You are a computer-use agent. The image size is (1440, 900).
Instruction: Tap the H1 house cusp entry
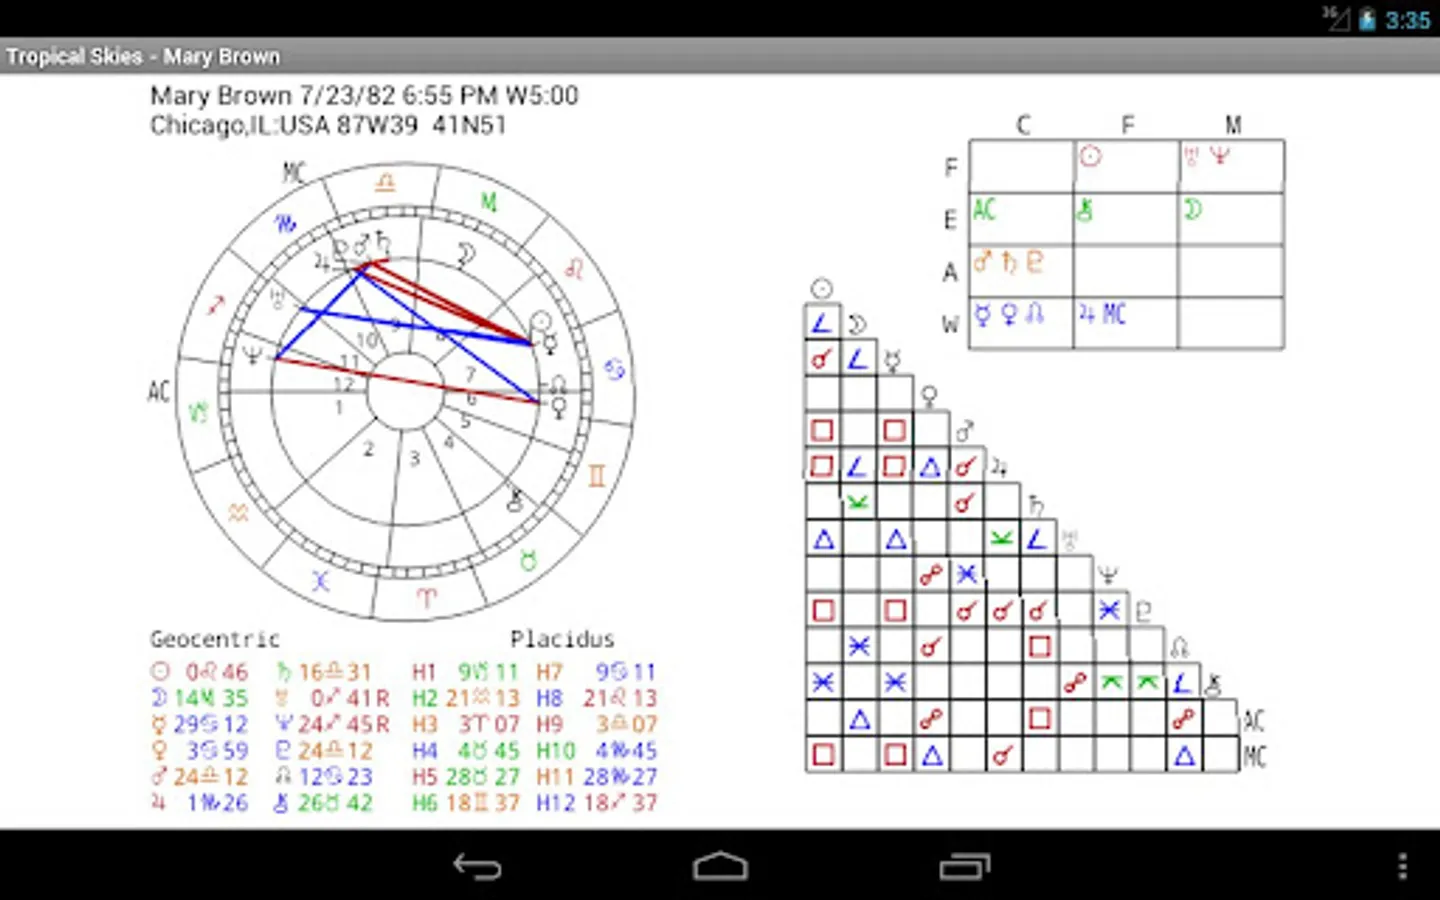coord(465,672)
